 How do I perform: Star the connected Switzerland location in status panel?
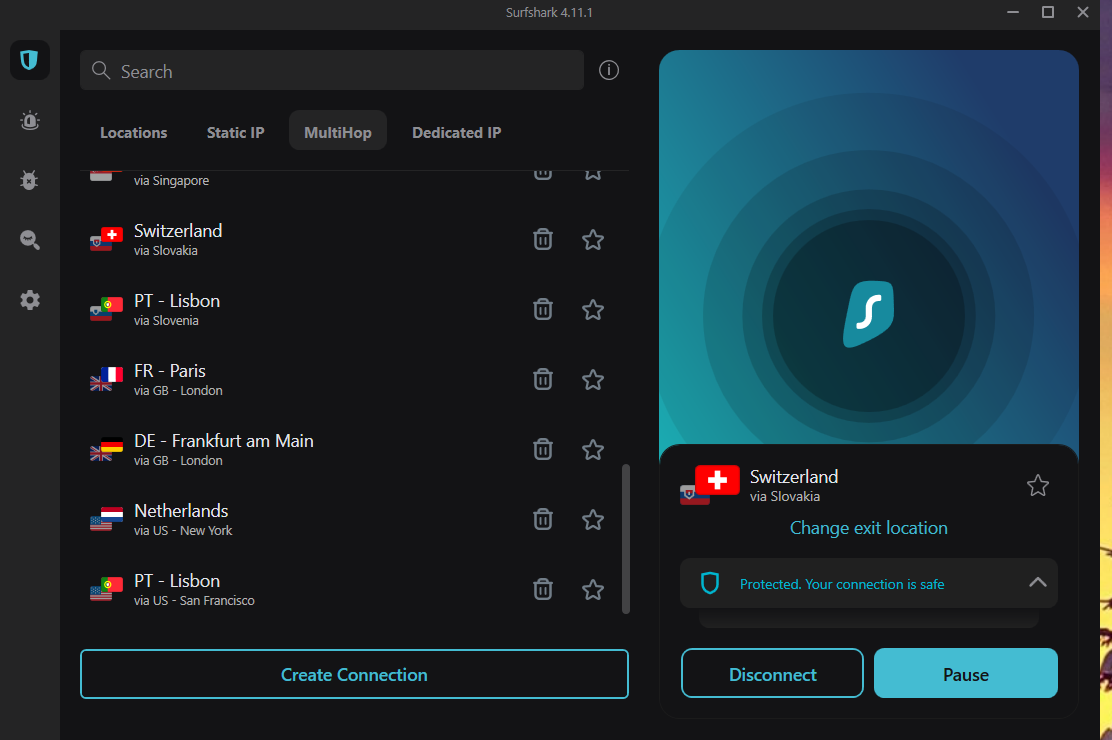1038,485
